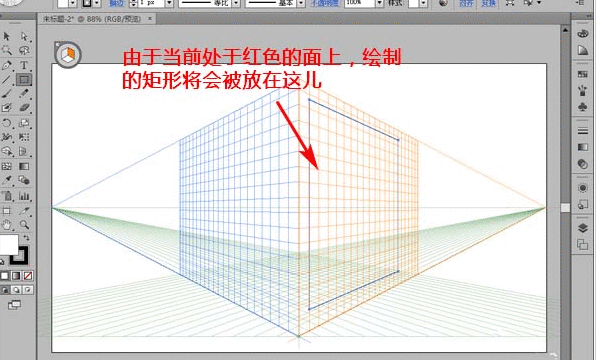Select the Hand tool
Viewport: 598px width, 360px height.
pos(6,225)
